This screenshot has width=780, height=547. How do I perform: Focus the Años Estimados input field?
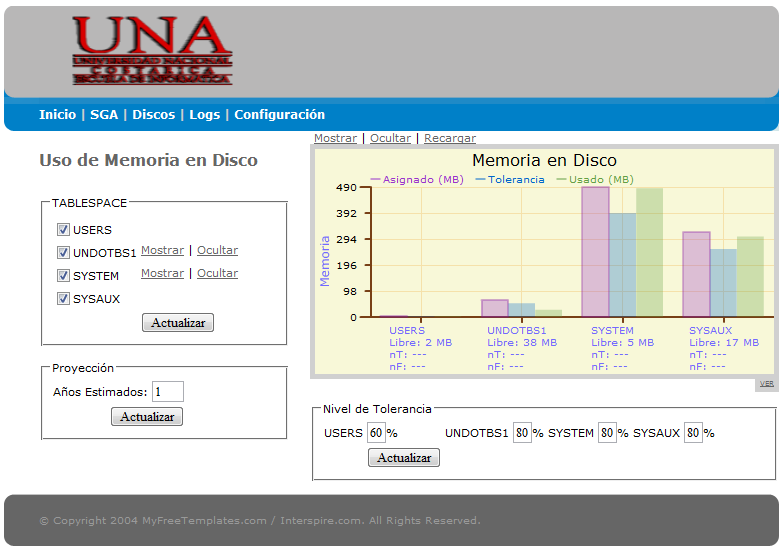(168, 392)
